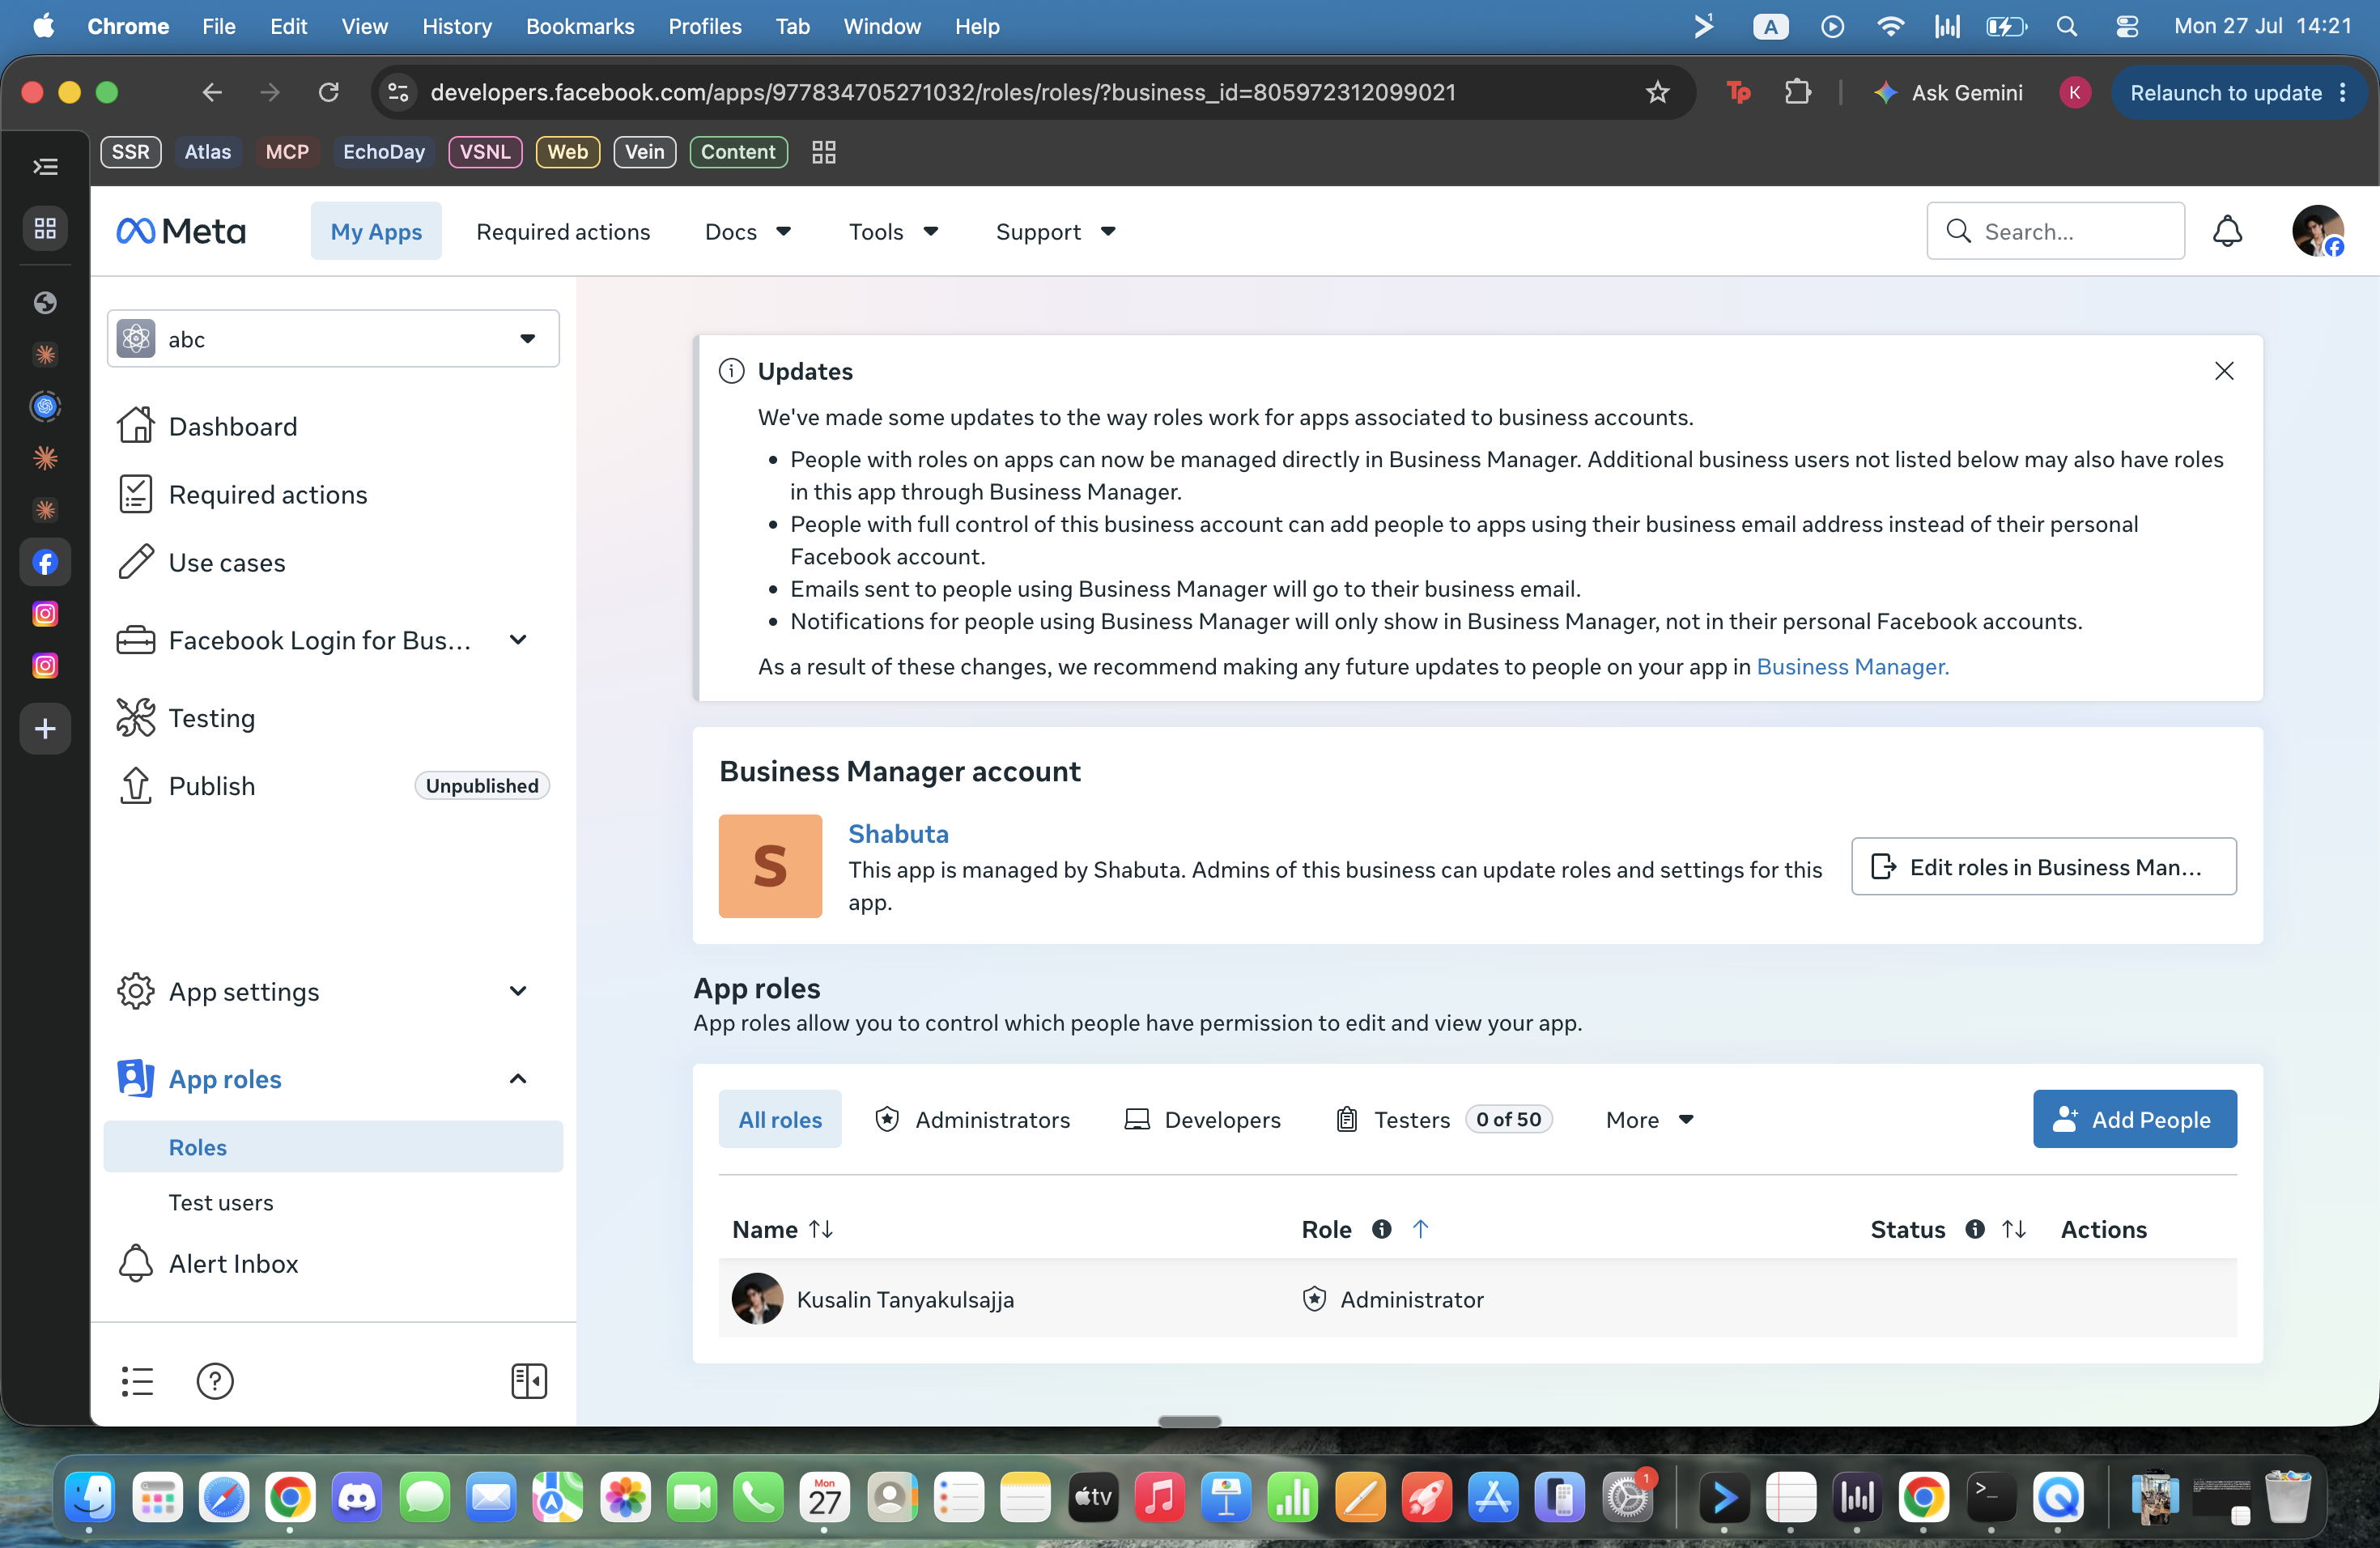
Task: Open the help question mark icon
Action: click(215, 1381)
